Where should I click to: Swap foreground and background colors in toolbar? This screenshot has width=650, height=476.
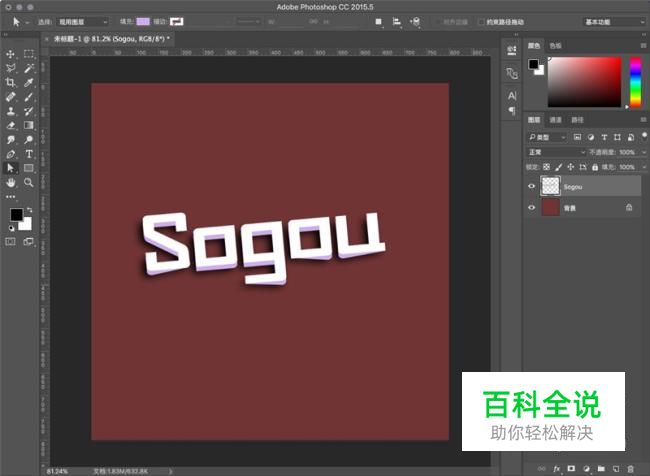pyautogui.click(x=29, y=210)
